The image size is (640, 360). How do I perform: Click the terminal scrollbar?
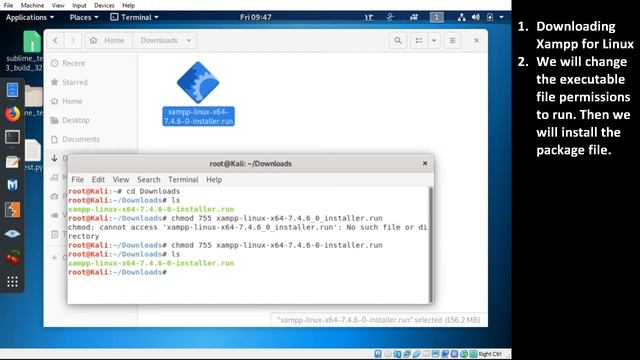pyautogui.click(x=430, y=245)
